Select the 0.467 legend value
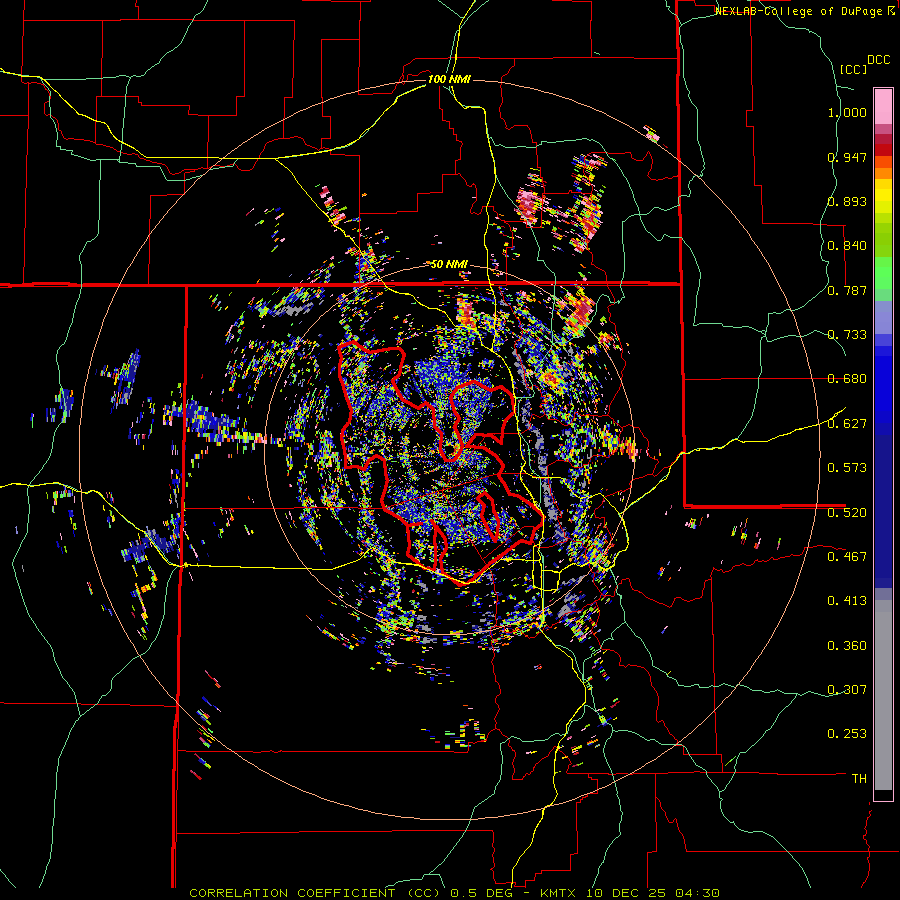Image resolution: width=900 pixels, height=900 pixels. pyautogui.click(x=847, y=557)
